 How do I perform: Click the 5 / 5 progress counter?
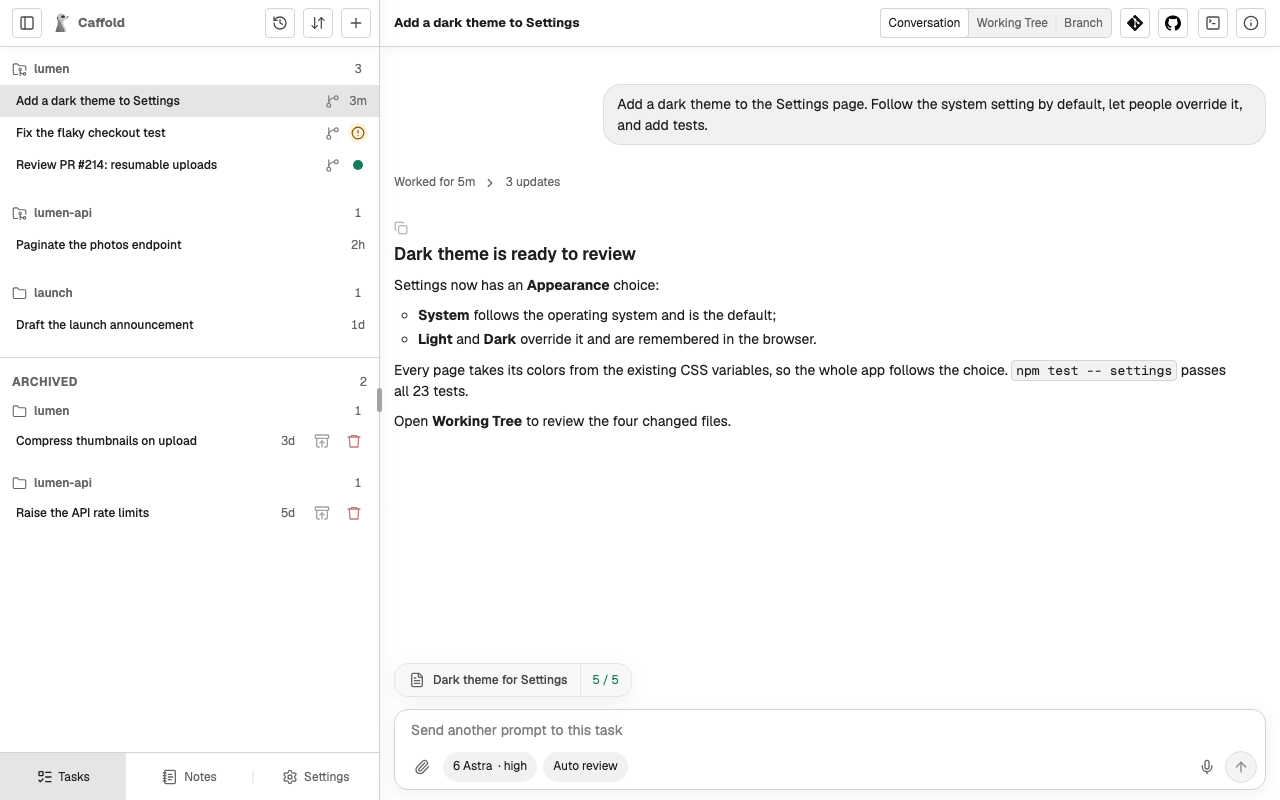tap(605, 680)
